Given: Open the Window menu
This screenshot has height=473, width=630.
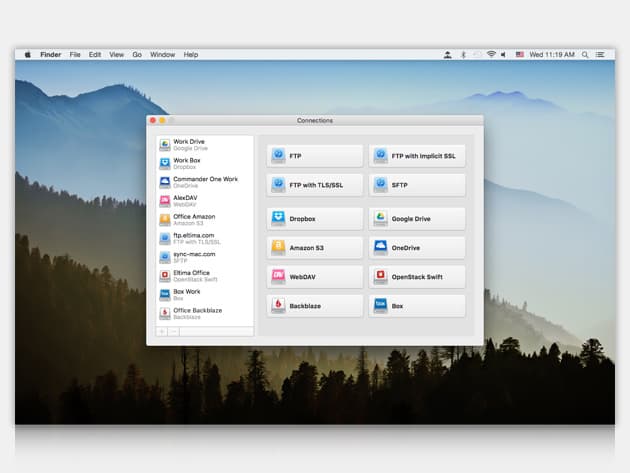Looking at the screenshot, I should click(x=162, y=54).
